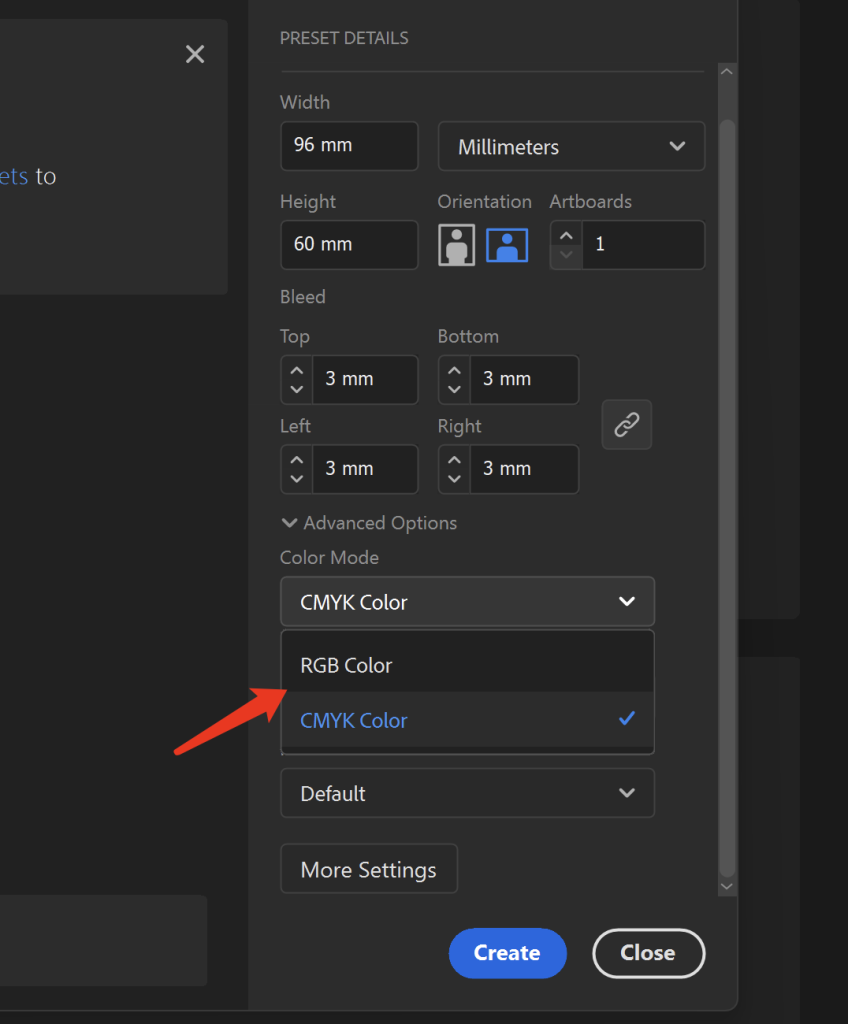Click the Width input field
The width and height of the screenshot is (848, 1024).
(x=348, y=146)
